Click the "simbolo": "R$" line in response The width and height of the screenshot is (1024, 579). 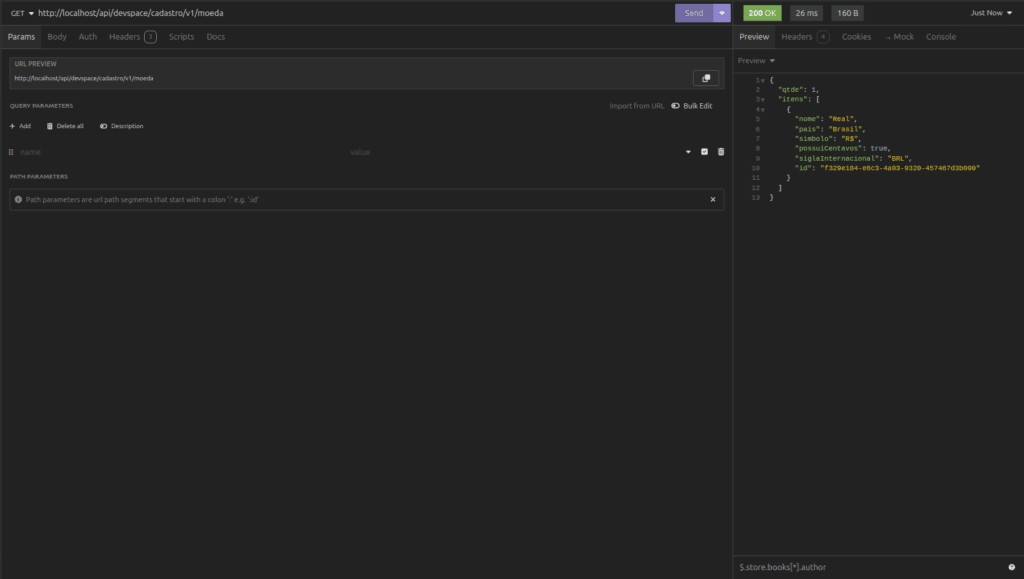(x=828, y=139)
